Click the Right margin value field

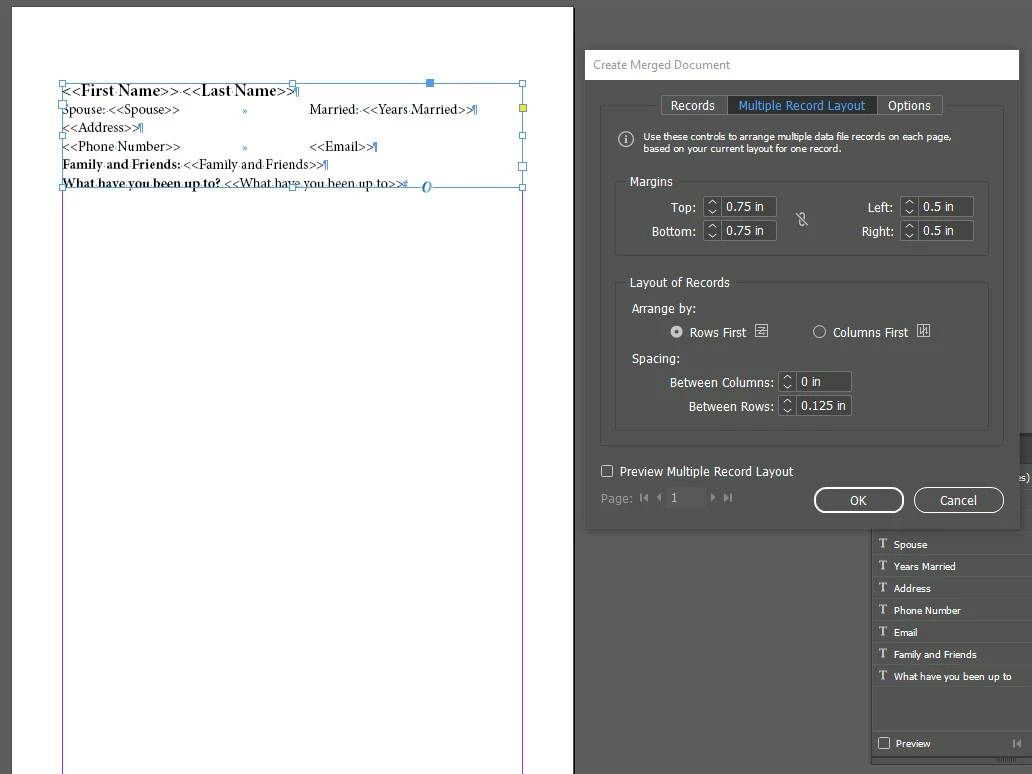[945, 230]
